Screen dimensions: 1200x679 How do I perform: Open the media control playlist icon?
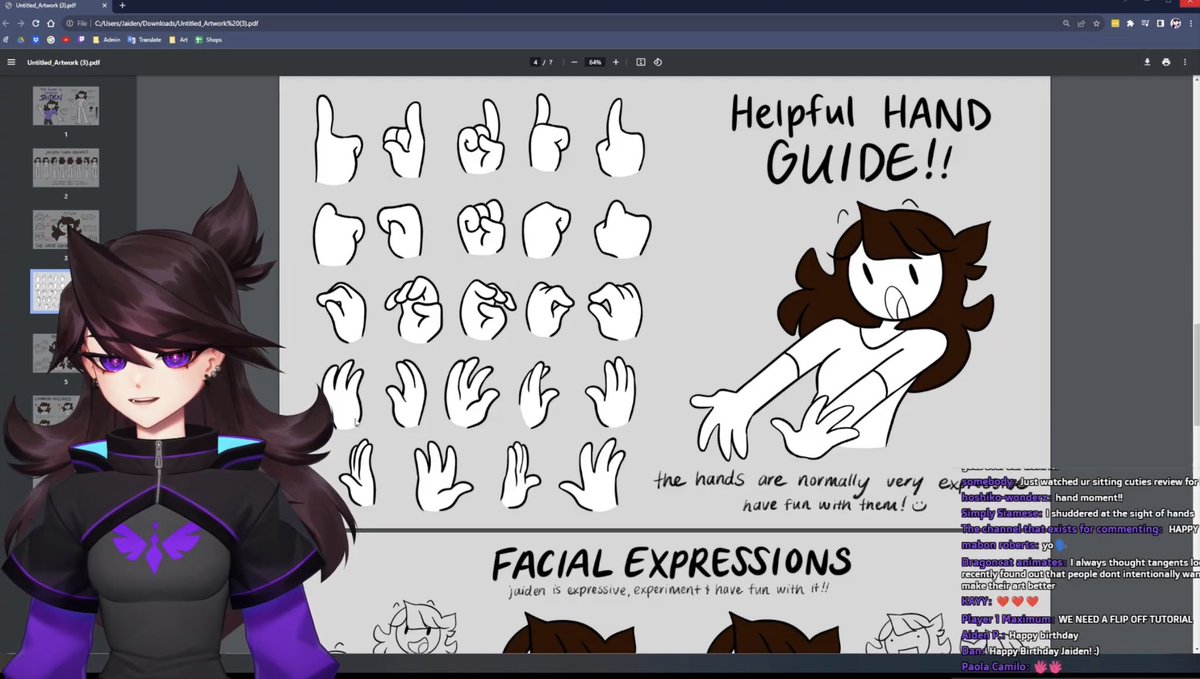tap(1145, 23)
